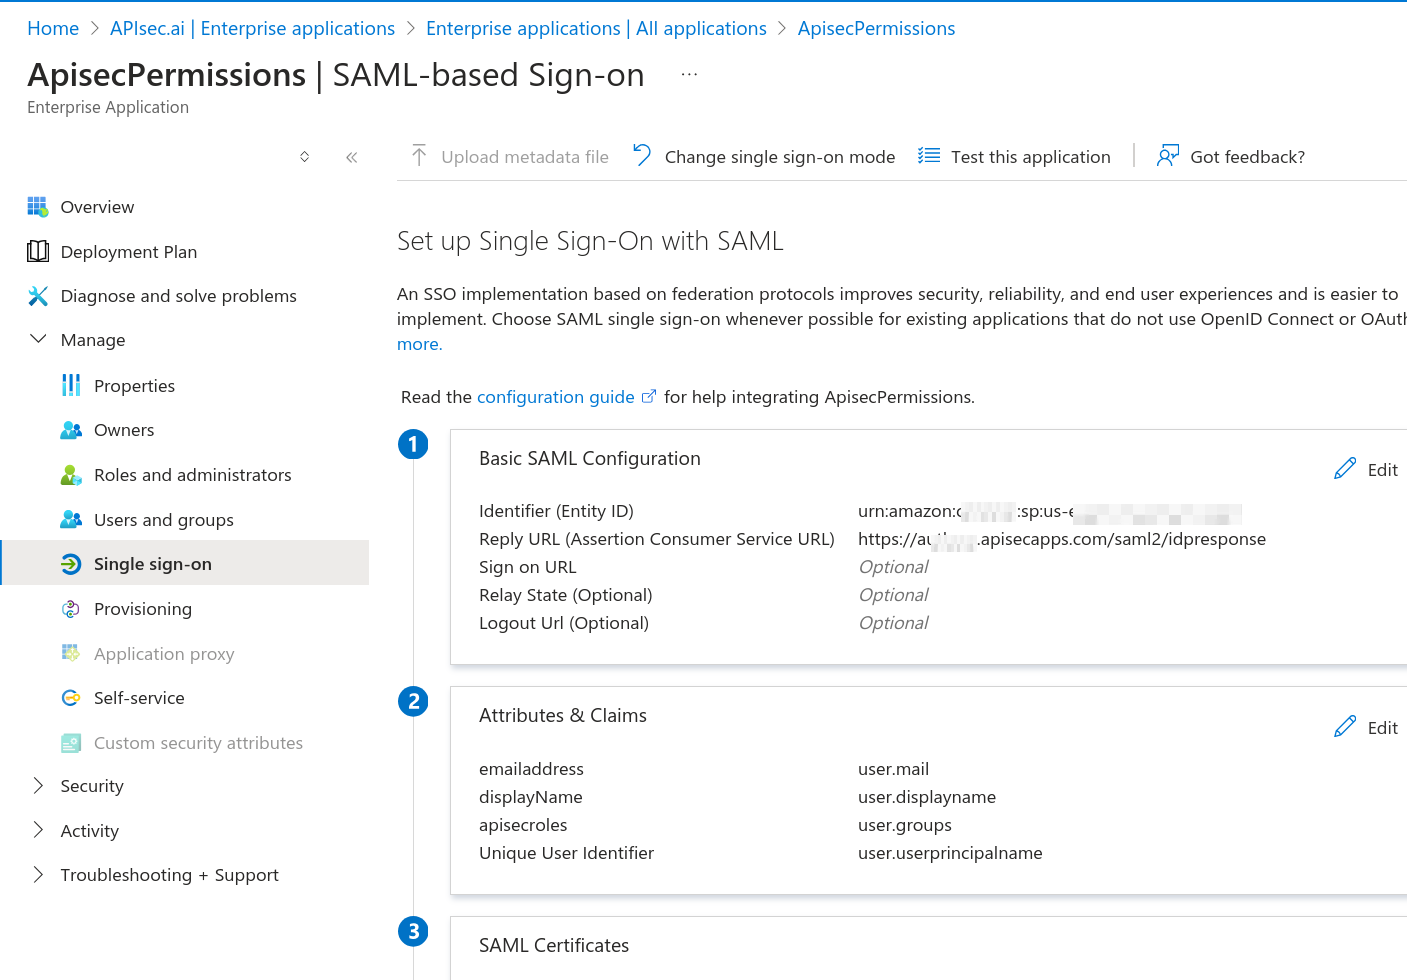Click the Overview grid icon in sidebar
The width and height of the screenshot is (1407, 980).
pyautogui.click(x=38, y=207)
